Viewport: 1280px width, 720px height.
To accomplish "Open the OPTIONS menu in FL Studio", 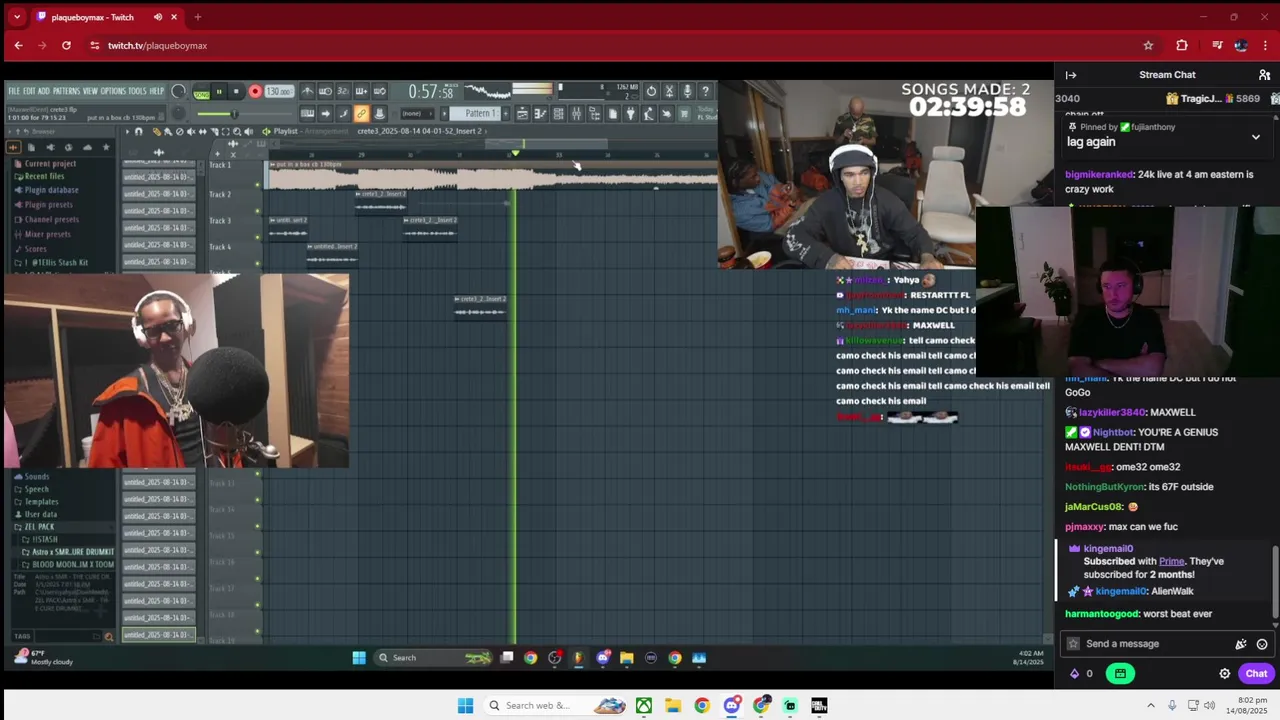I will (113, 91).
